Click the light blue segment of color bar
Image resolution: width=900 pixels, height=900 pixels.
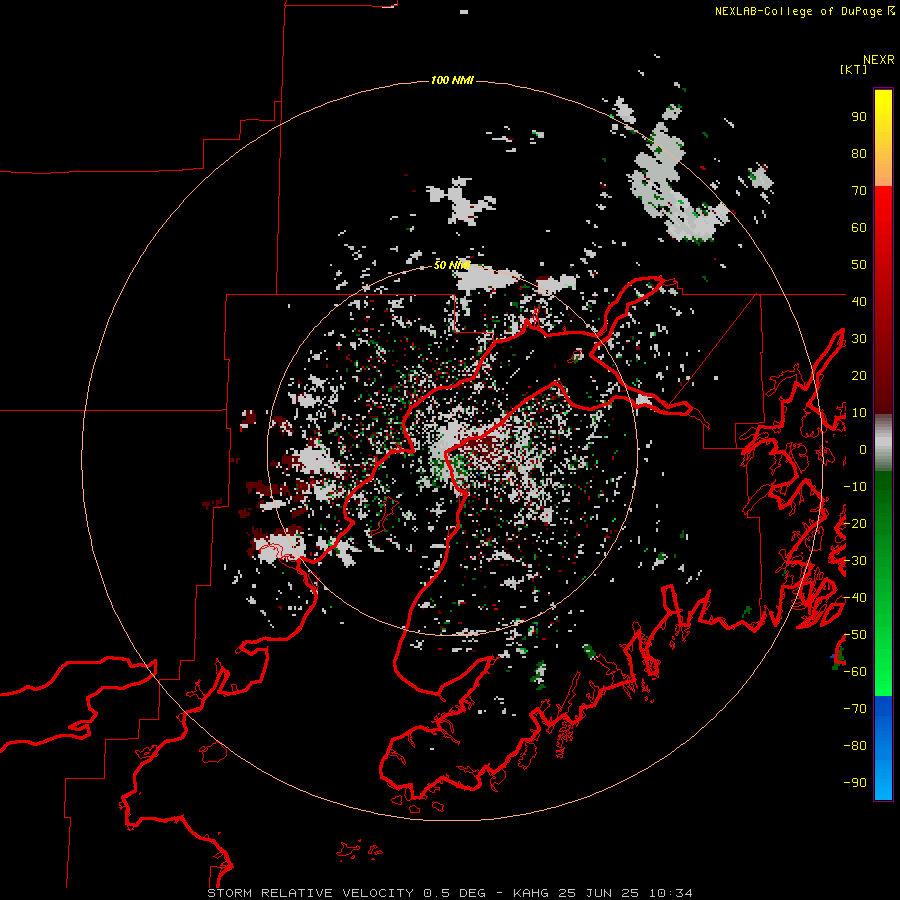[883, 775]
